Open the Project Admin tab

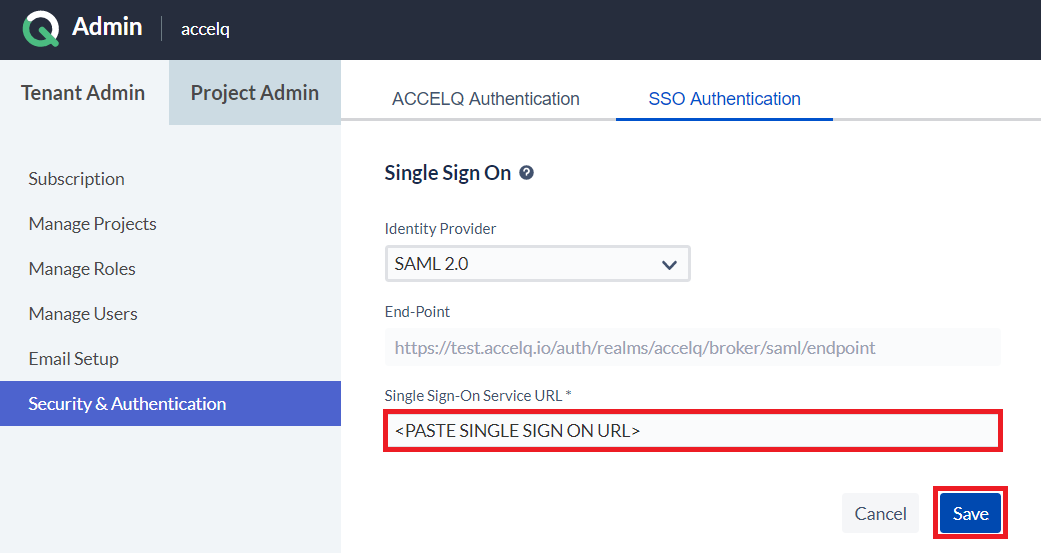click(255, 92)
